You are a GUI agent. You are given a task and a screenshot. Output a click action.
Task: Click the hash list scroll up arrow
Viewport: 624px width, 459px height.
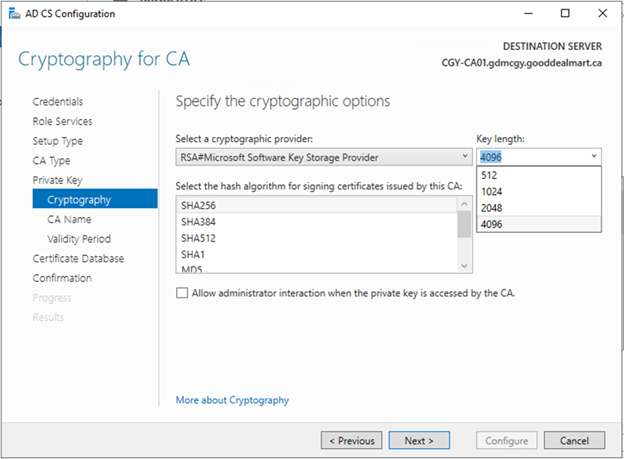click(x=464, y=204)
